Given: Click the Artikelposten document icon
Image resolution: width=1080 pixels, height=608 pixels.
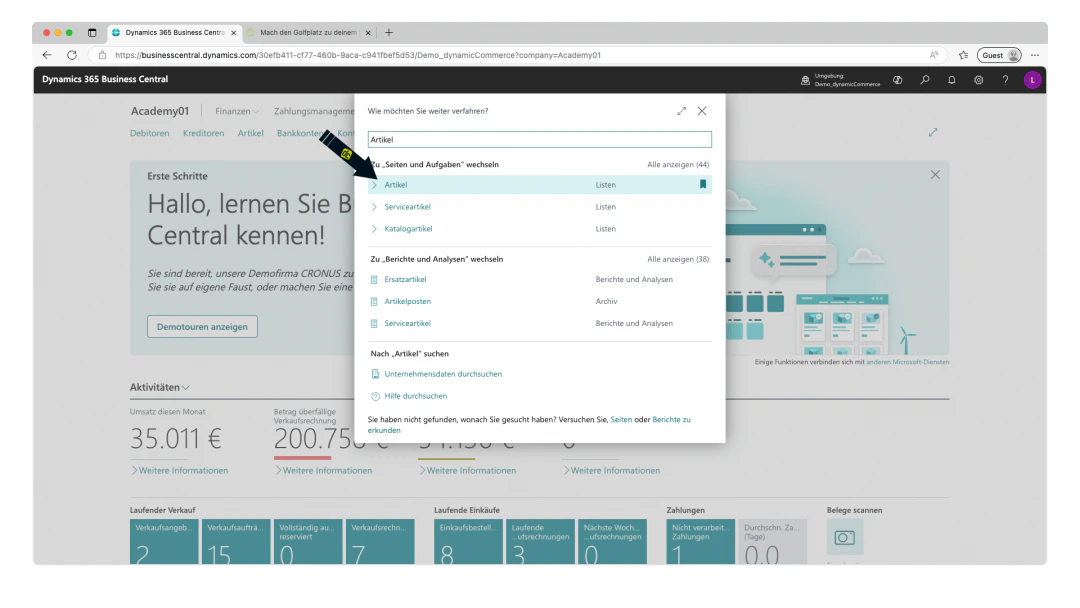Looking at the screenshot, I should click(x=374, y=302).
